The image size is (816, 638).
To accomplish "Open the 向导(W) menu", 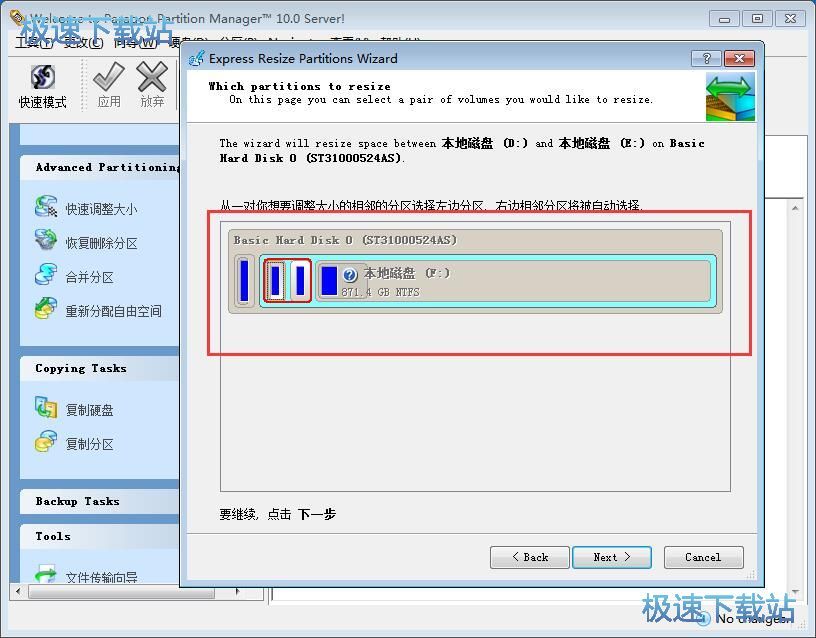I will point(135,42).
